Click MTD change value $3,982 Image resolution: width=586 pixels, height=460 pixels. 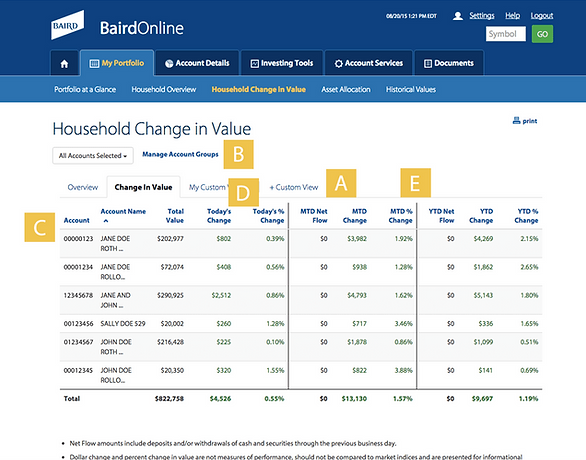coord(357,238)
